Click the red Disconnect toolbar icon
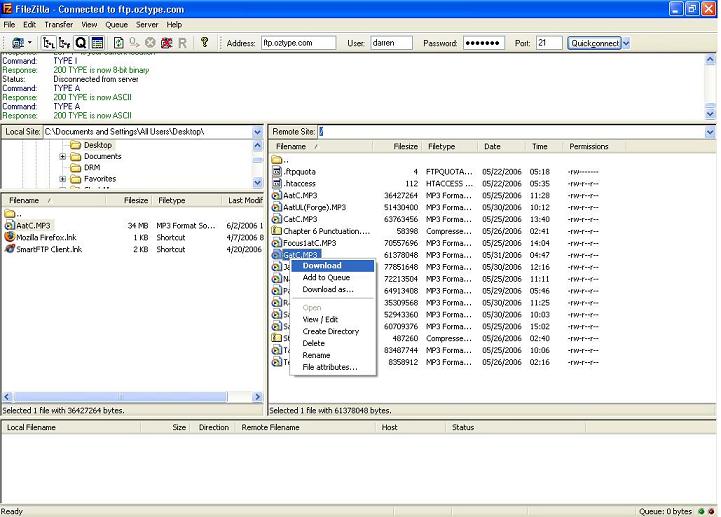This screenshot has width=721, height=517. 166,43
